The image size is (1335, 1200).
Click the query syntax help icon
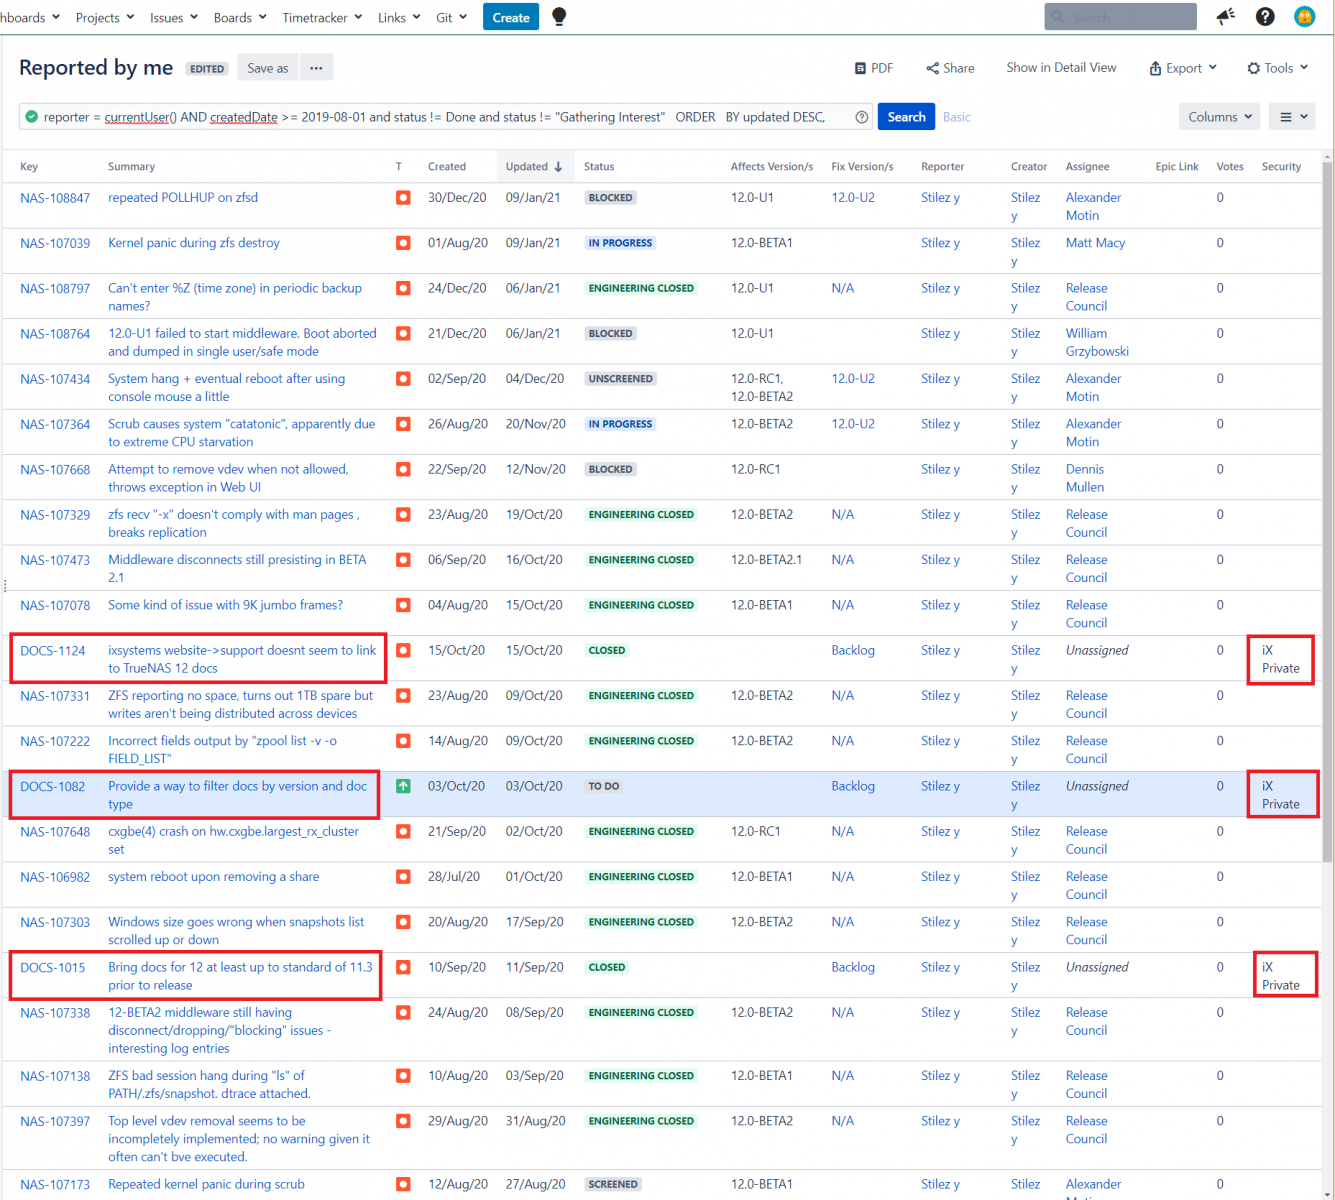[x=861, y=117]
